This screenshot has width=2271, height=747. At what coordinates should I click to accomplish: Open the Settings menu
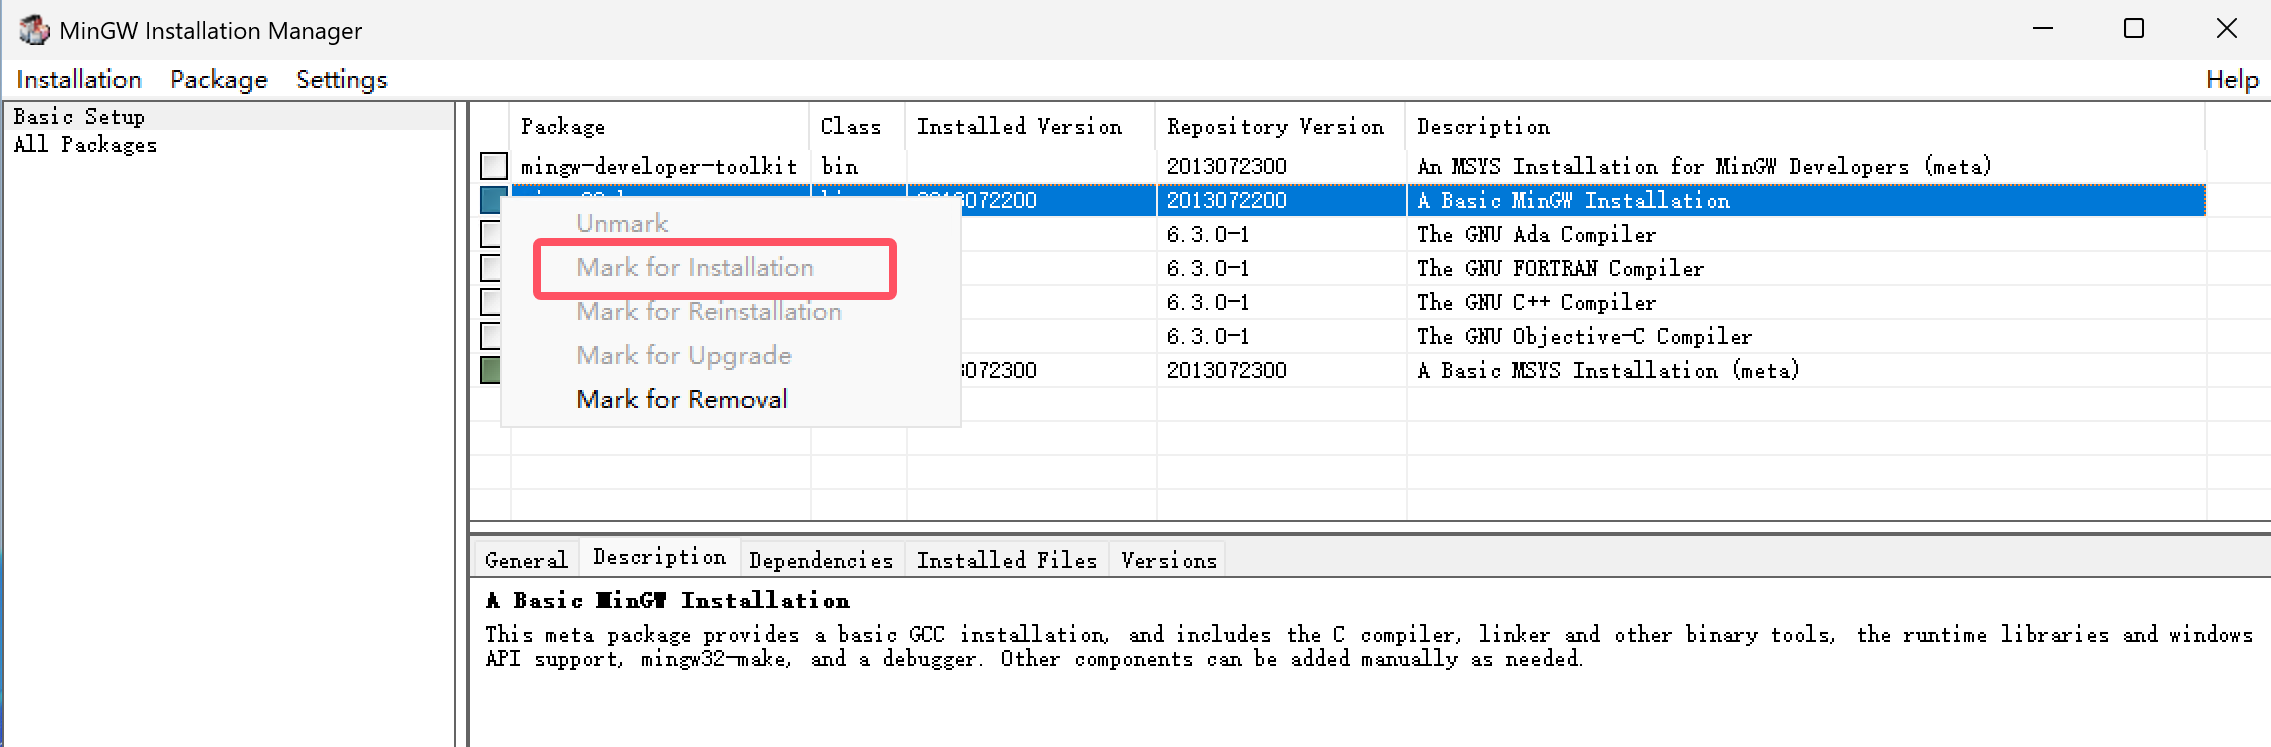(x=341, y=80)
